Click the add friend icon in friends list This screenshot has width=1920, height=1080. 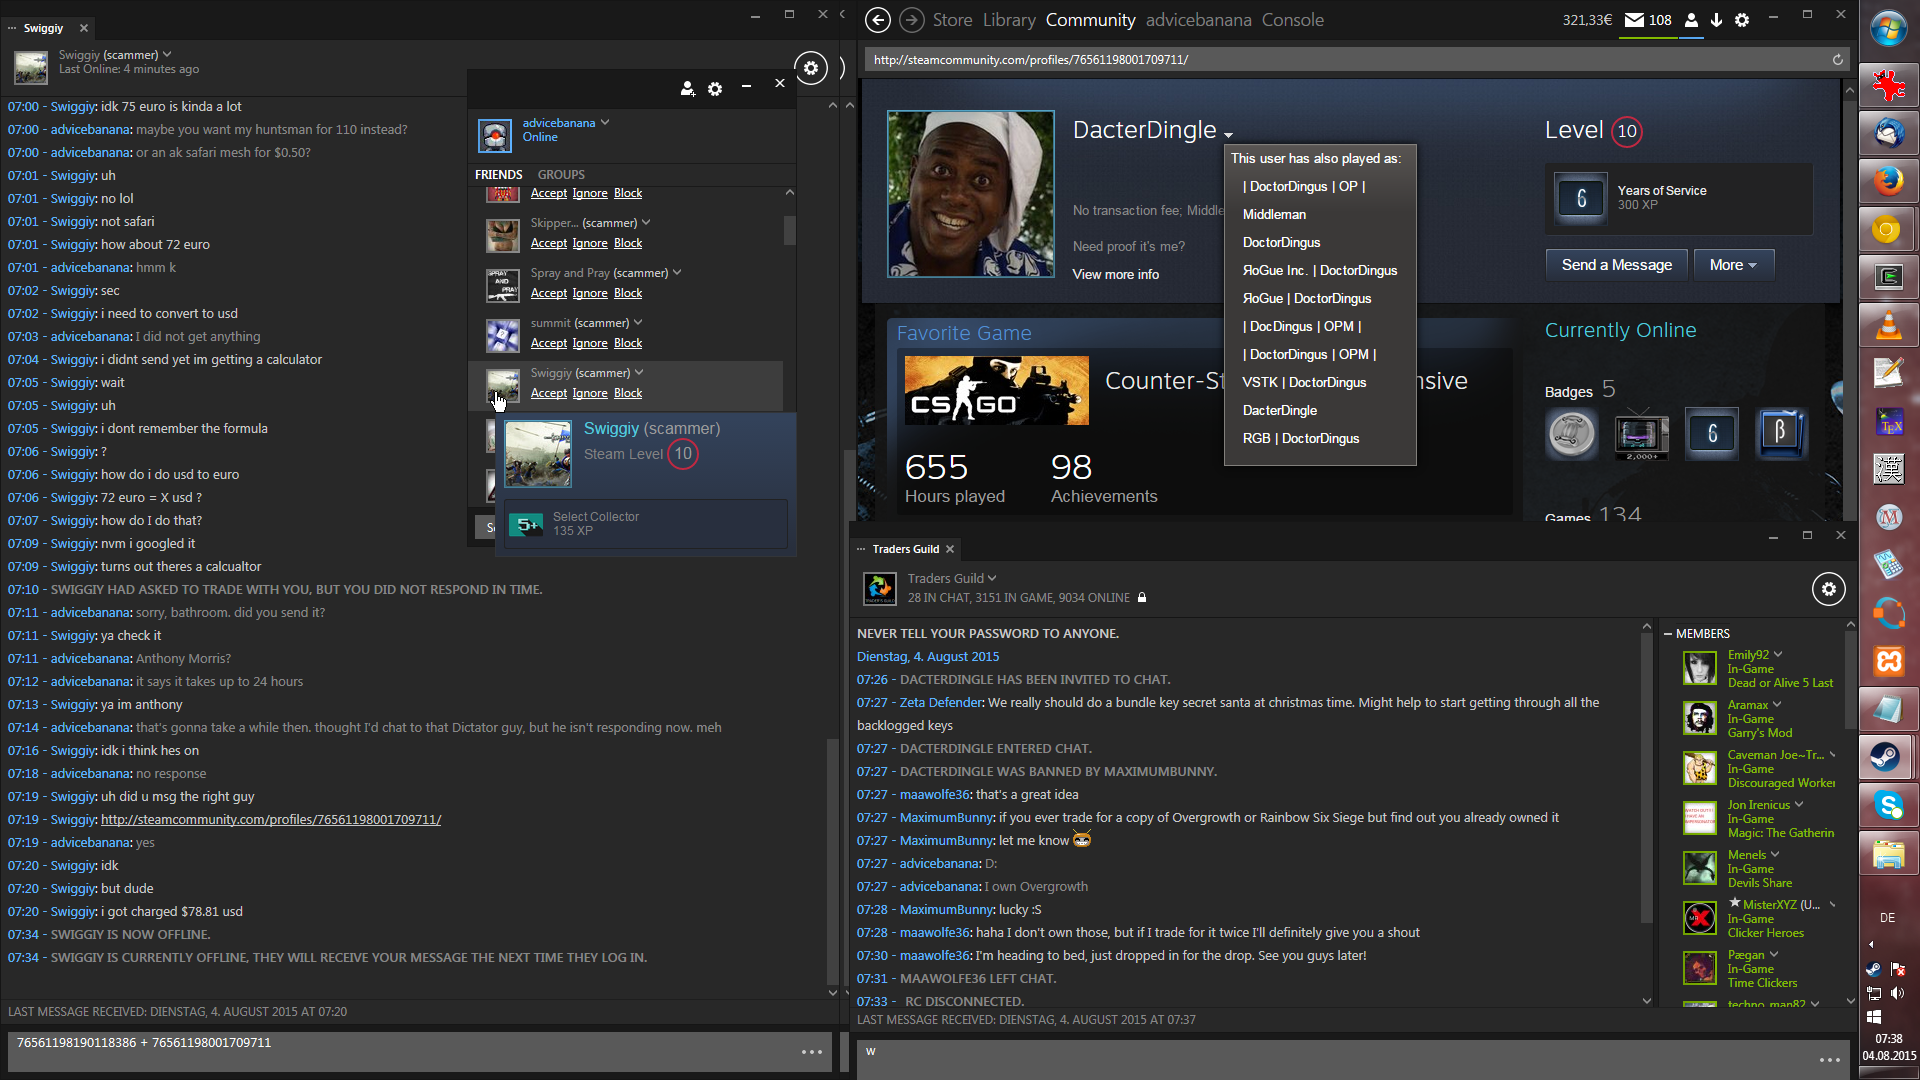(x=687, y=89)
